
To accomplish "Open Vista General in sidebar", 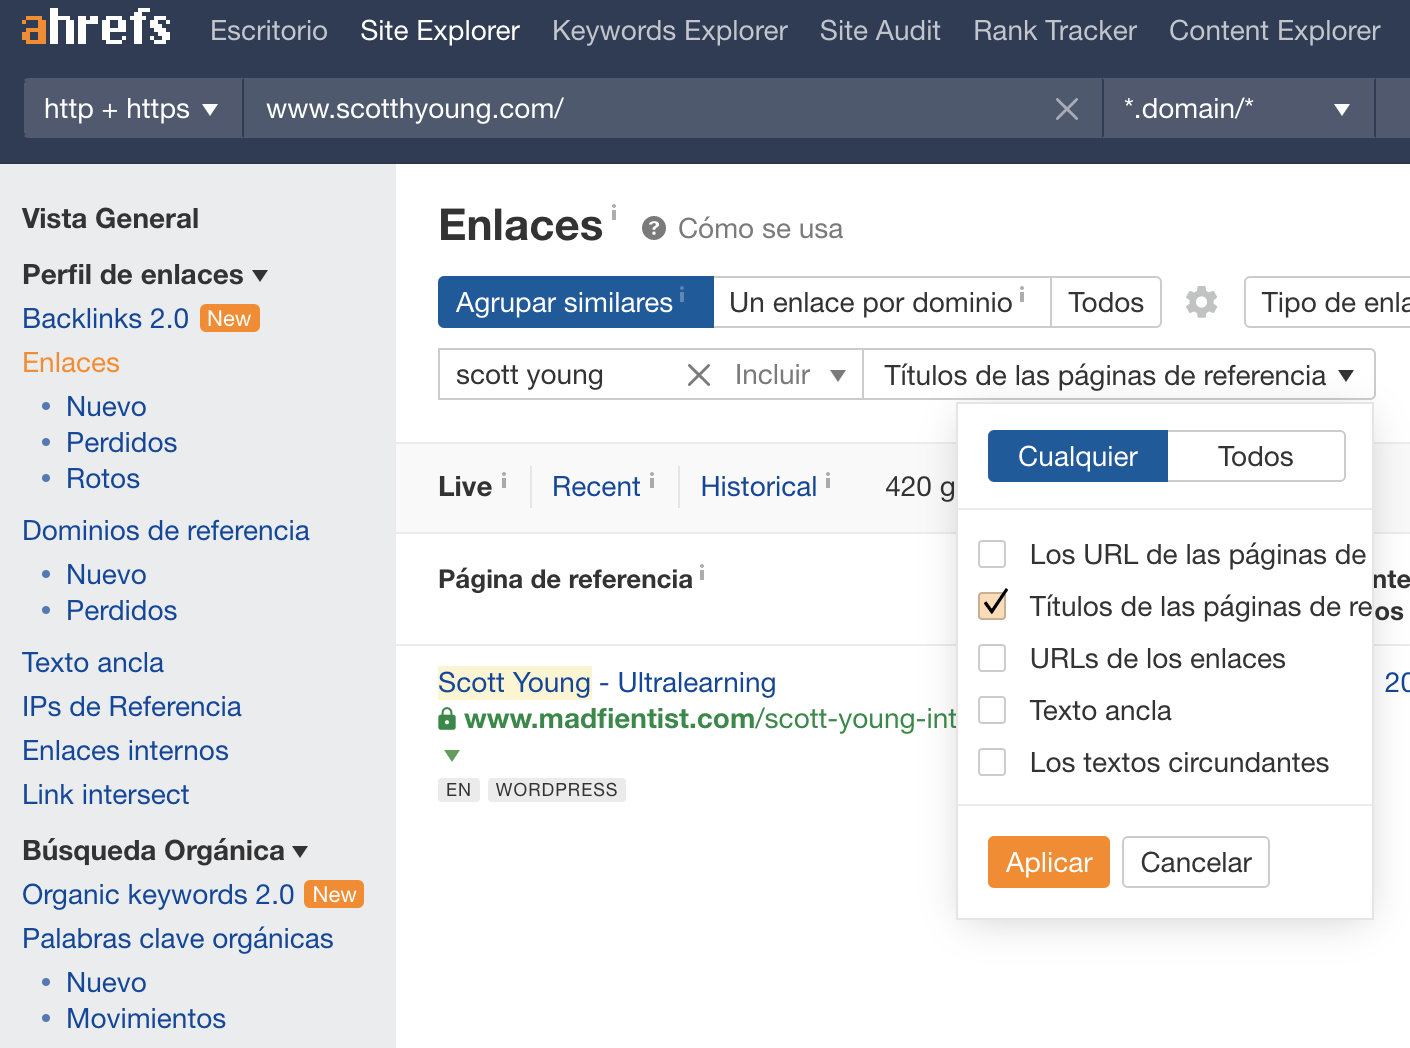I will click(110, 218).
